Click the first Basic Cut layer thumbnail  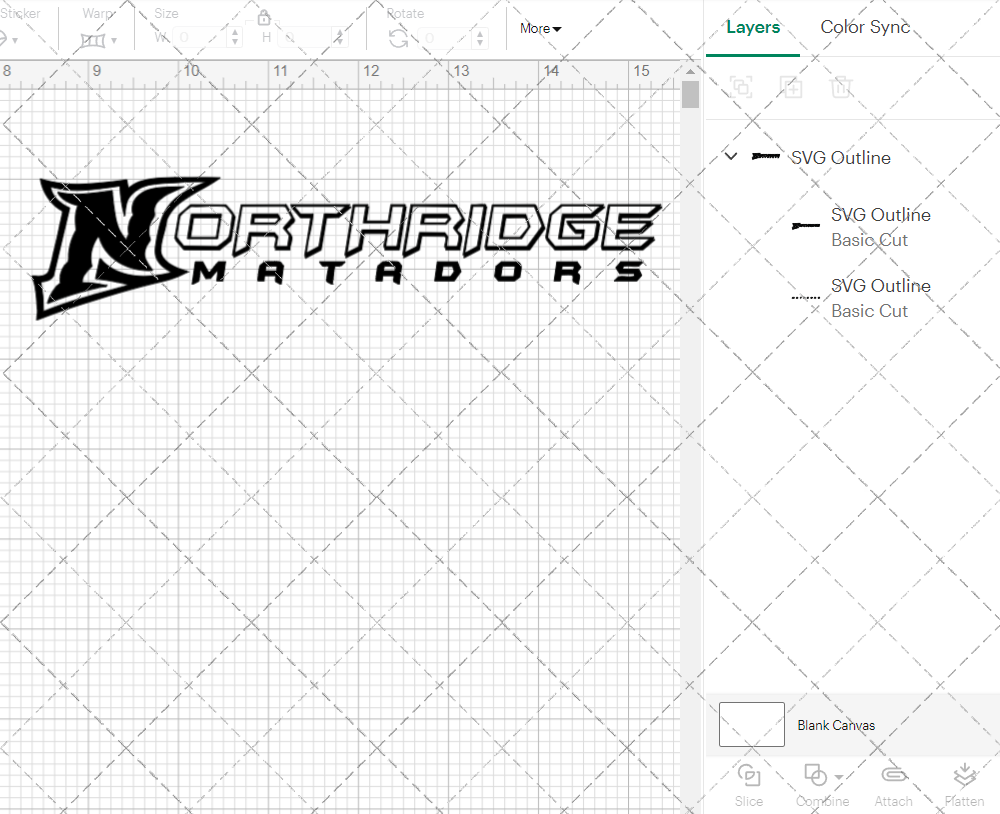805,226
